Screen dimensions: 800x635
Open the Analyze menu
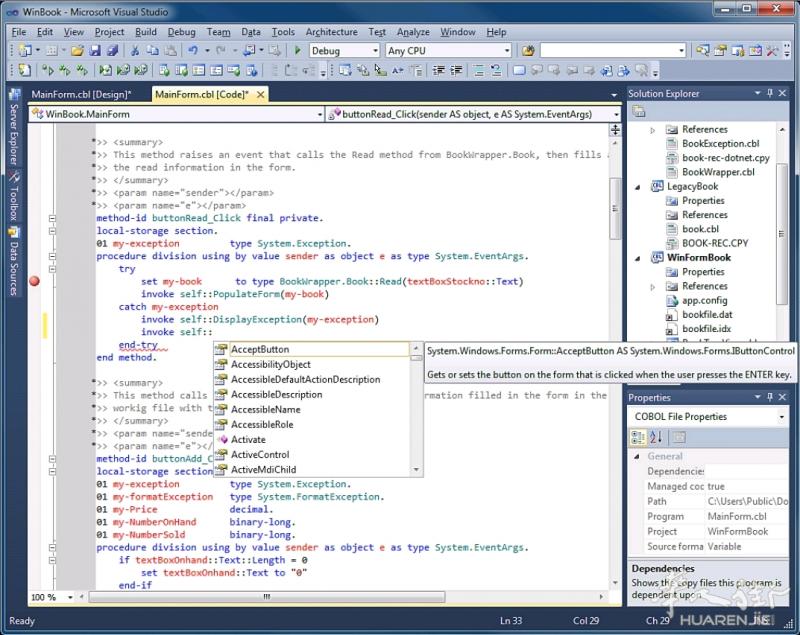point(413,32)
